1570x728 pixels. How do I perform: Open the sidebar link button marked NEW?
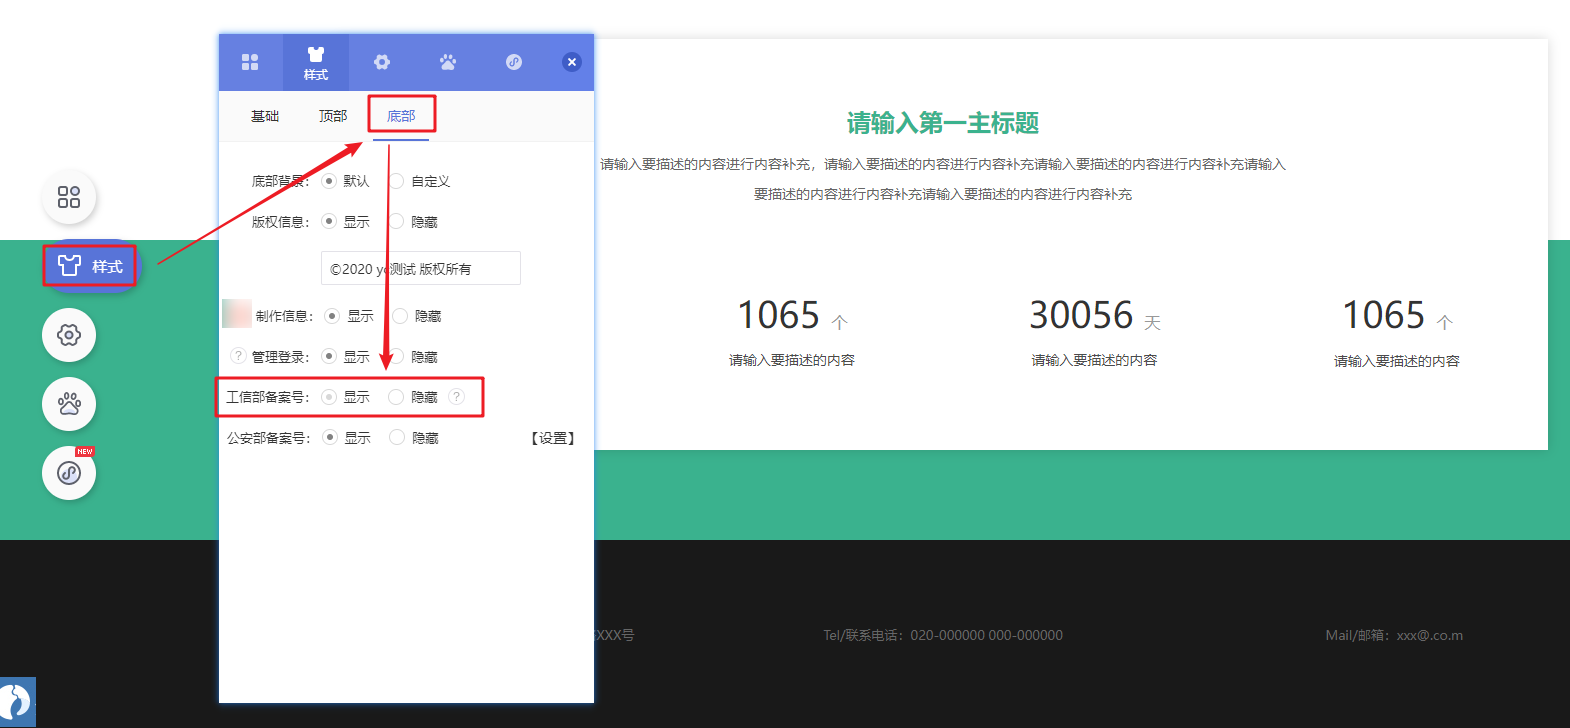coord(69,473)
